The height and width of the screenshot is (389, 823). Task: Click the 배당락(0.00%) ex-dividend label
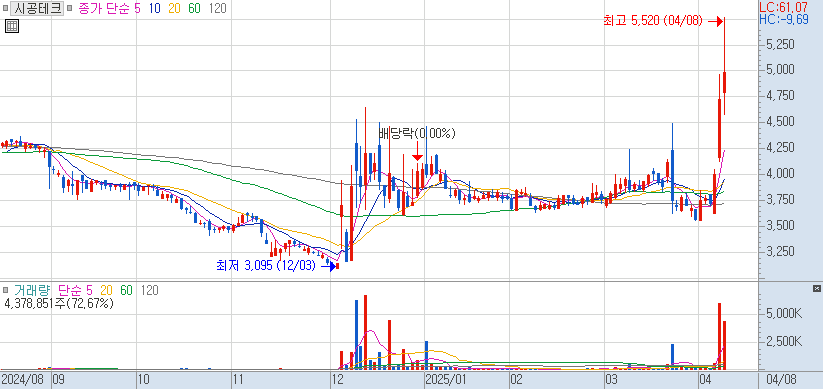point(417,133)
